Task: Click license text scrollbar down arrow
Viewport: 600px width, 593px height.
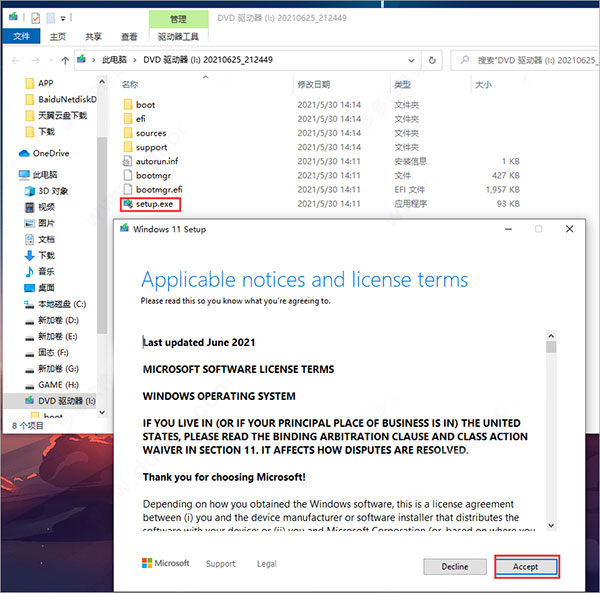Action: point(551,525)
